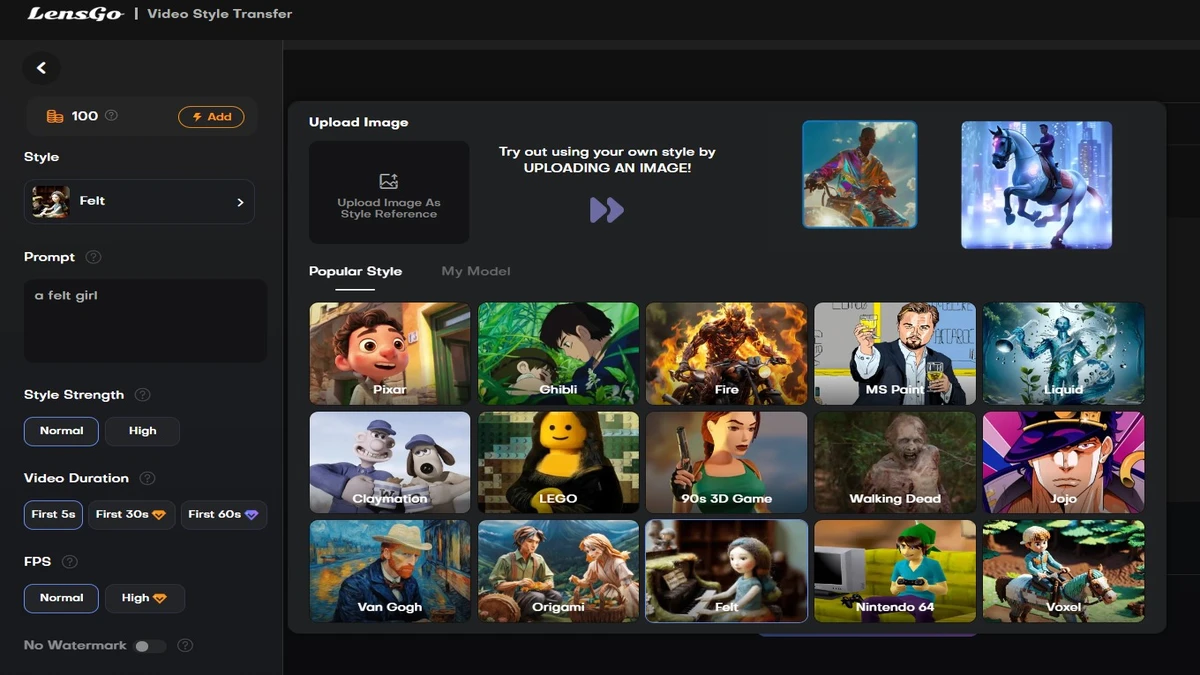
Task: Switch to the Popular Style tab
Action: pos(355,271)
